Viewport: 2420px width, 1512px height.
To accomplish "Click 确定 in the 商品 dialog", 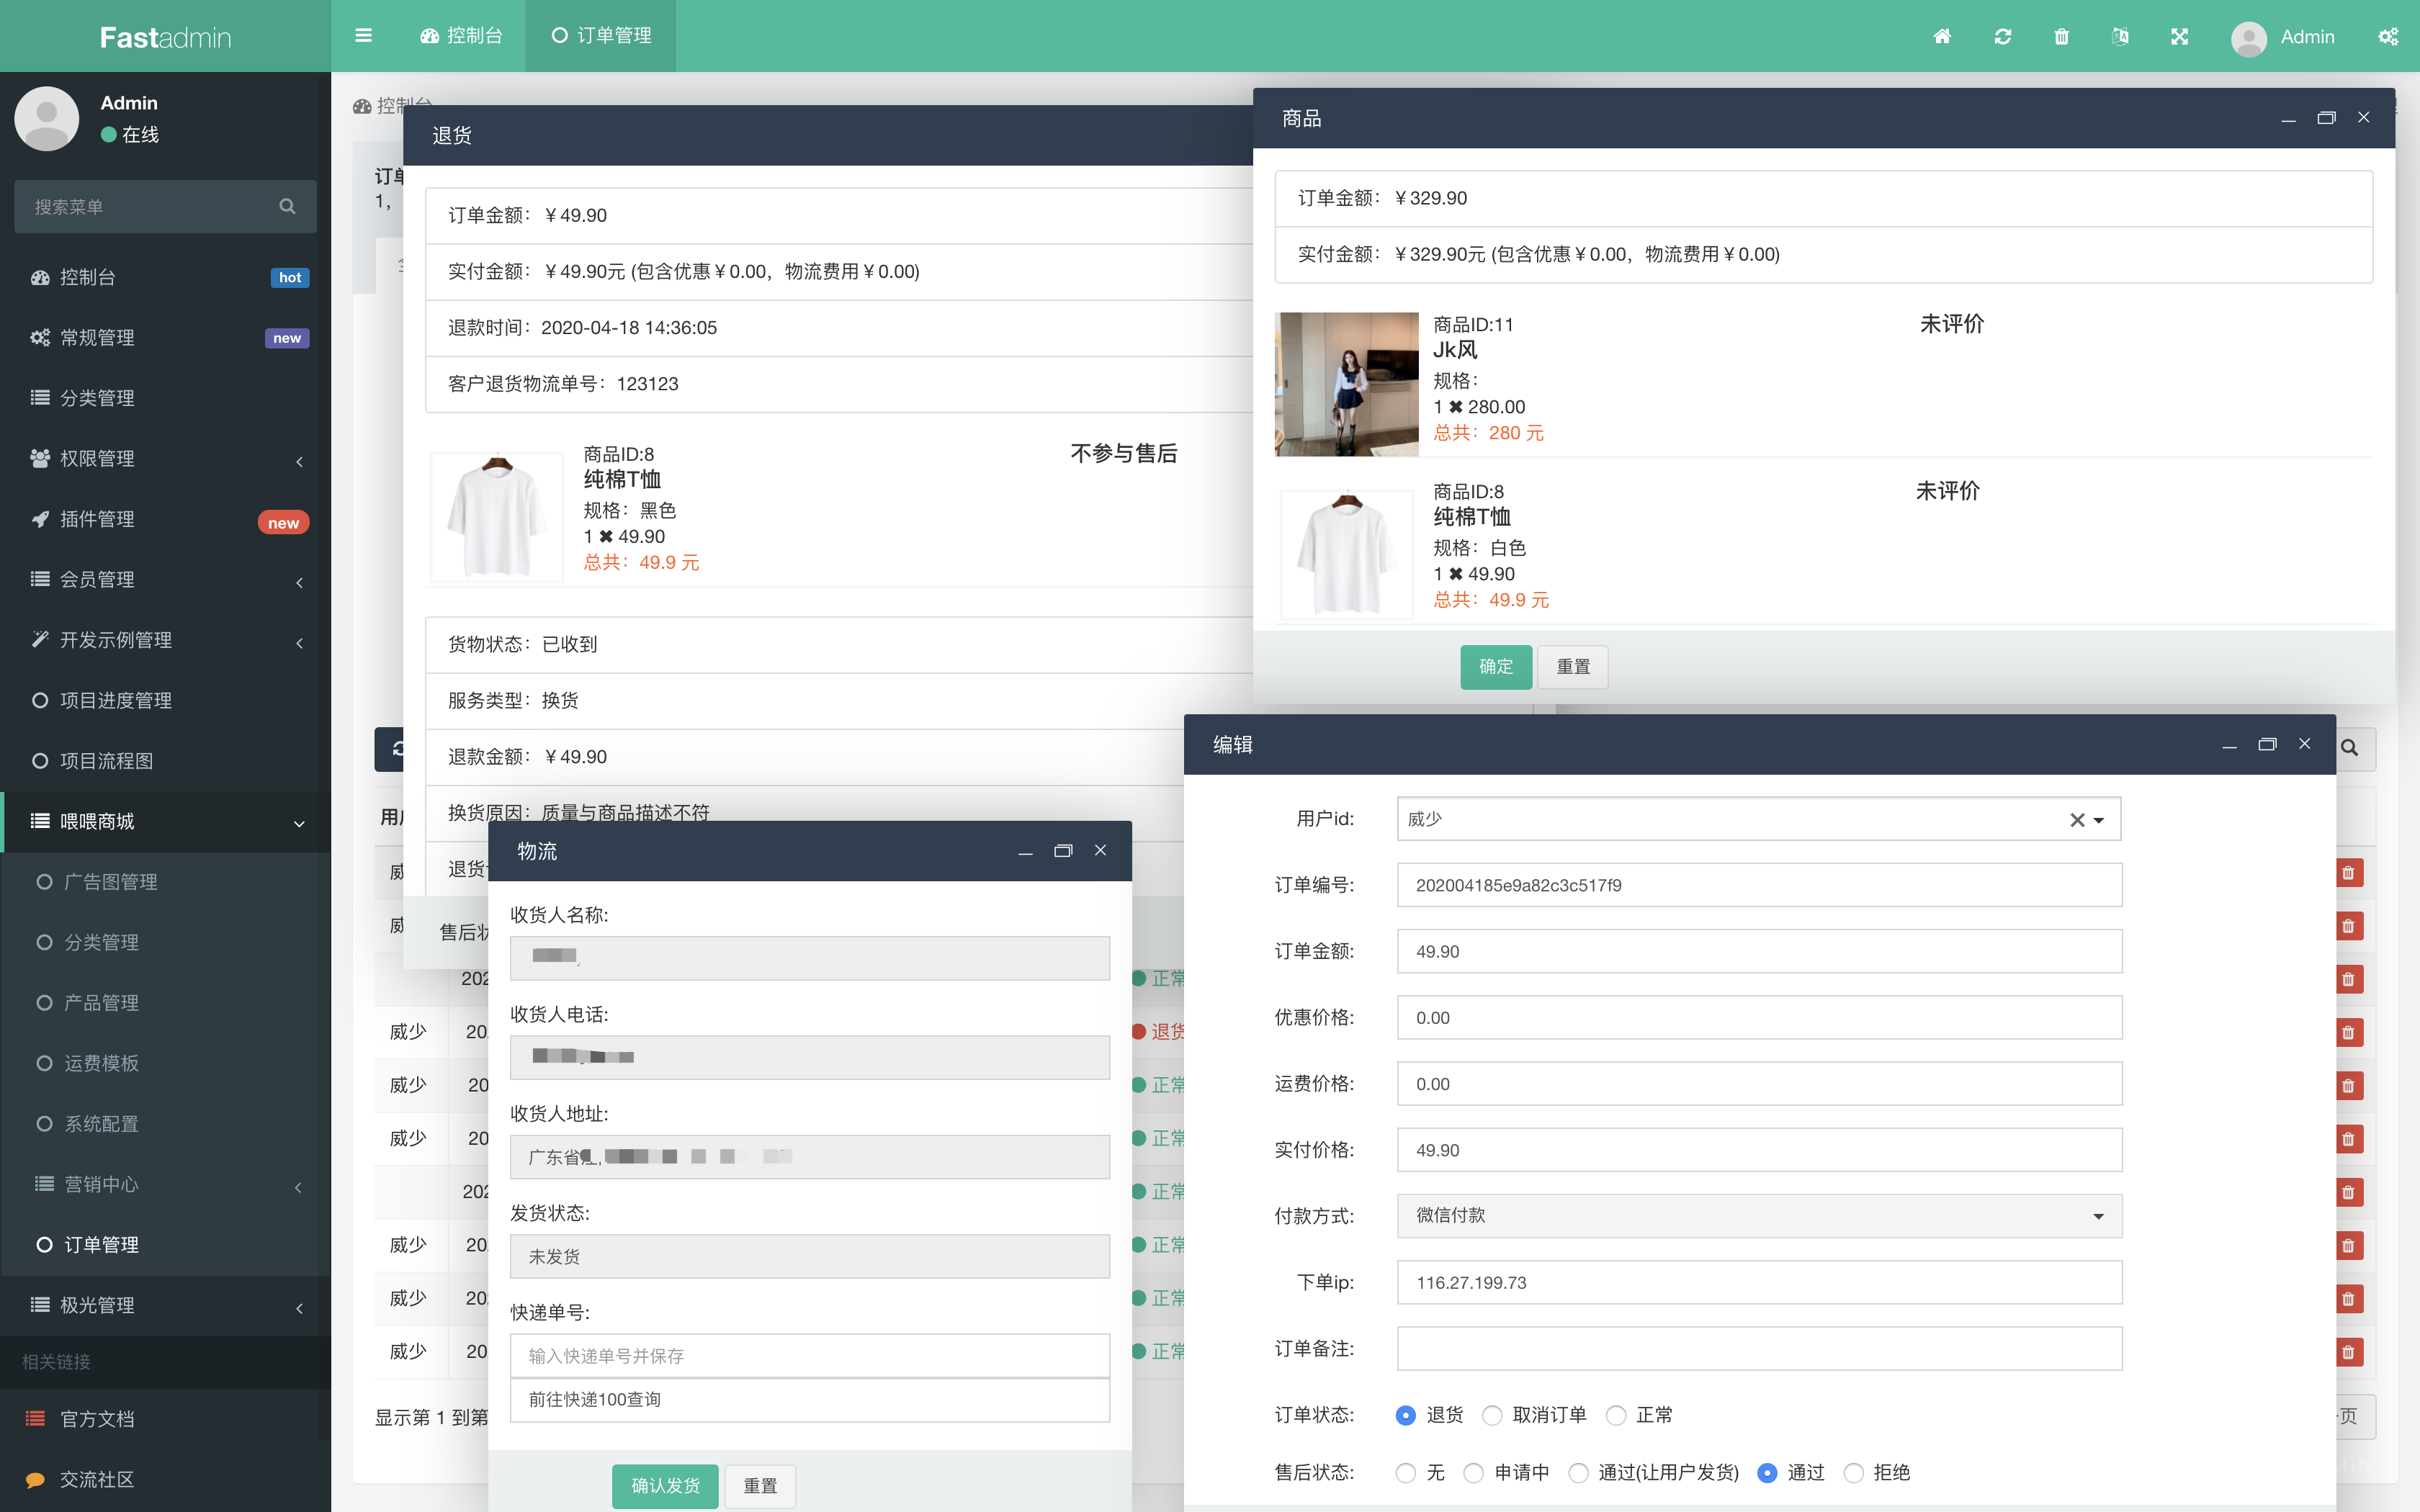I will [x=1495, y=667].
